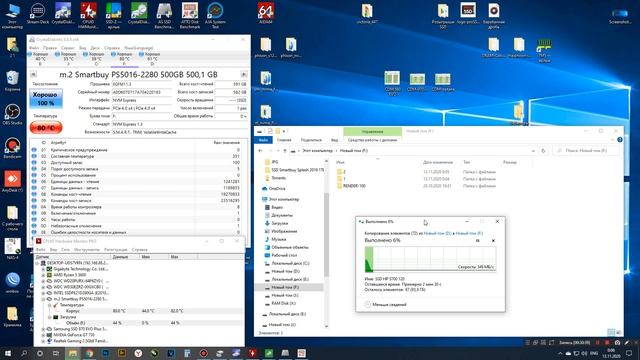This screenshot has width=640, height=360.
Task: Open the AS SSD Benchmark desktop shortcut
Action: pos(164,16)
